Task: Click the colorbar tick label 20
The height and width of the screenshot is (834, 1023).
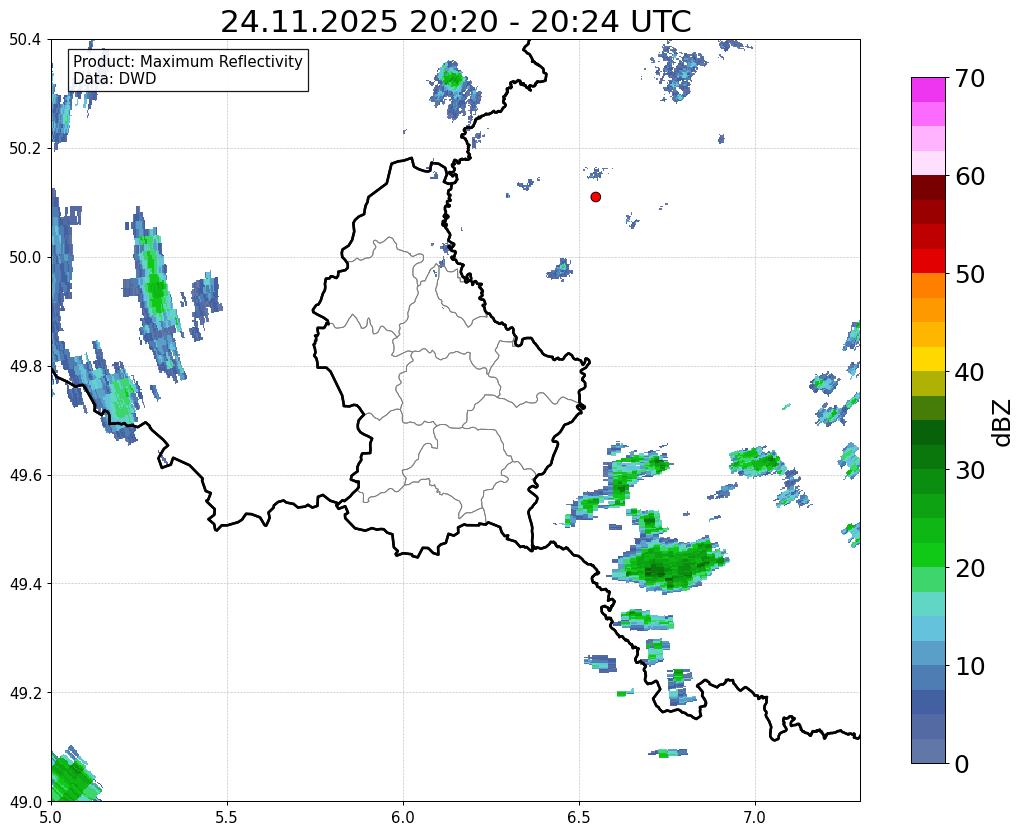Action: click(970, 568)
